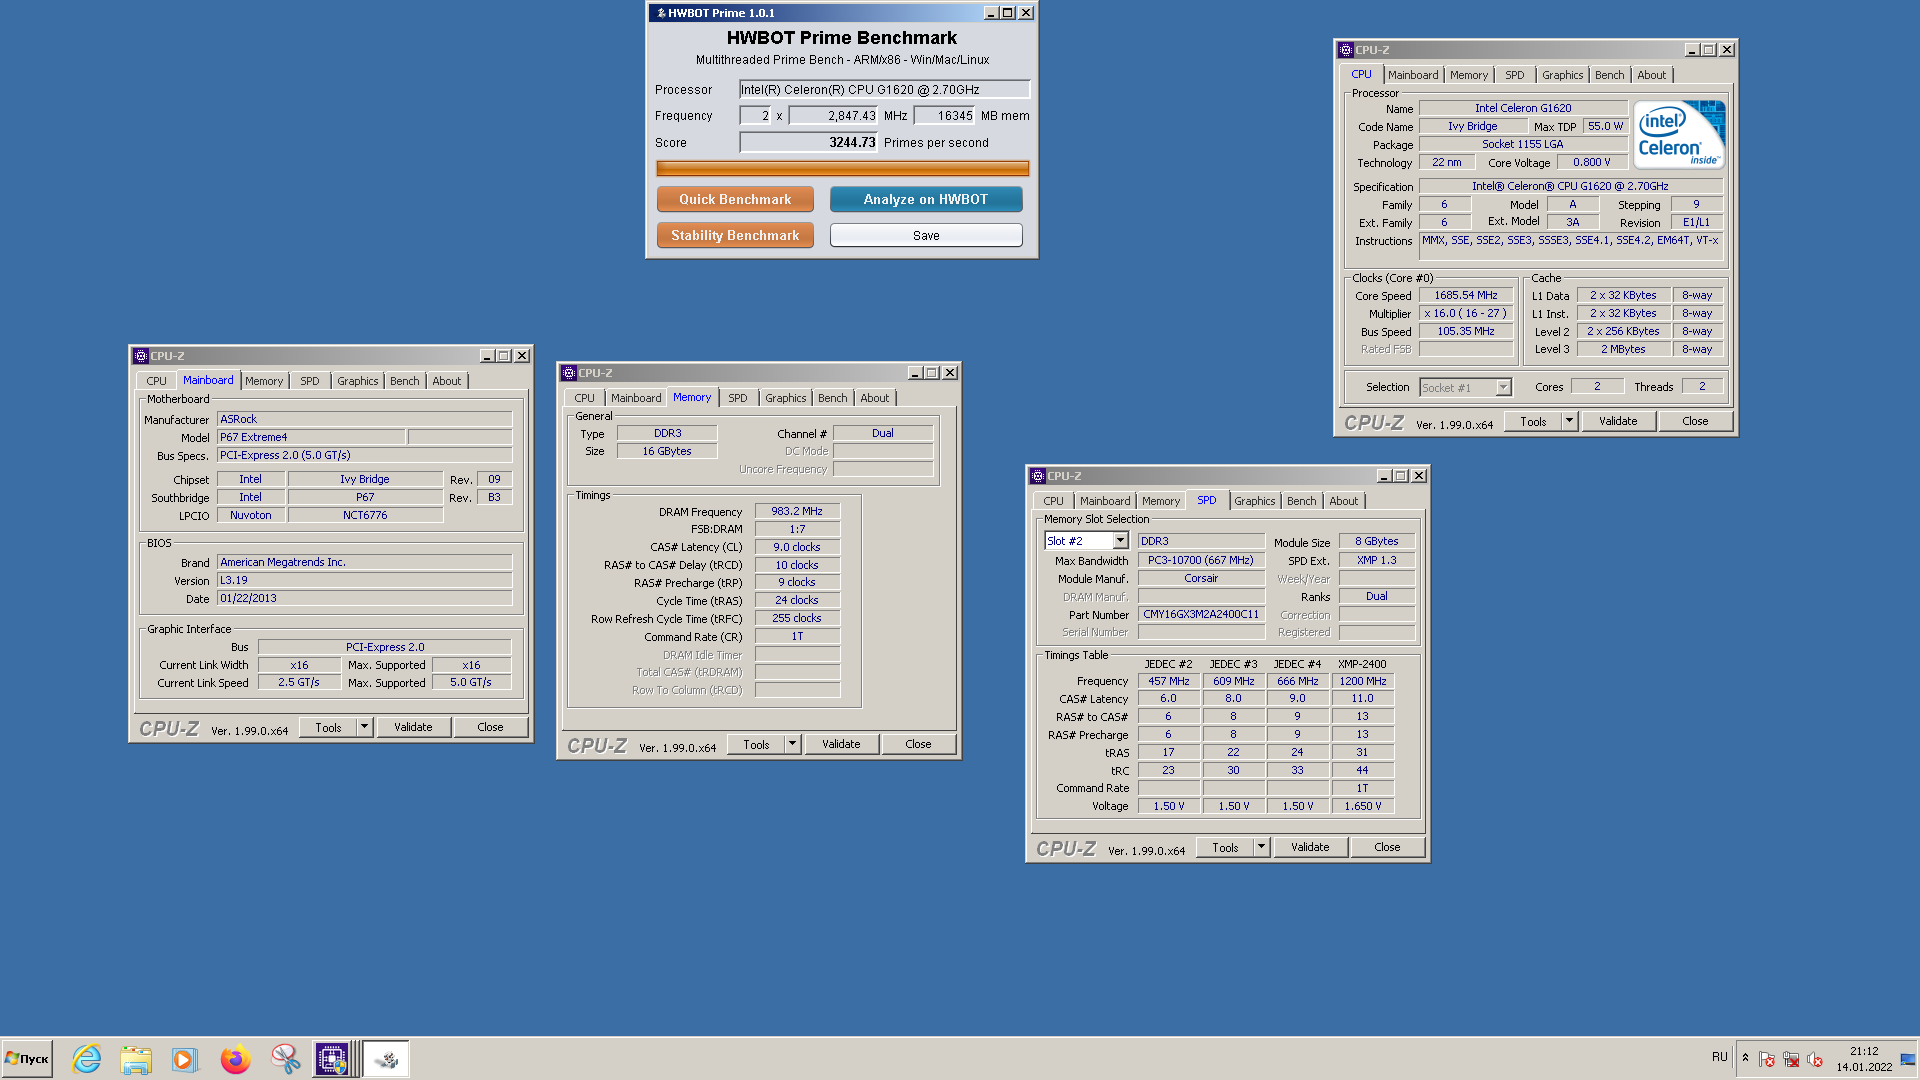The image size is (1920, 1080).
Task: Save the HWBOT Prime result
Action: tap(926, 235)
